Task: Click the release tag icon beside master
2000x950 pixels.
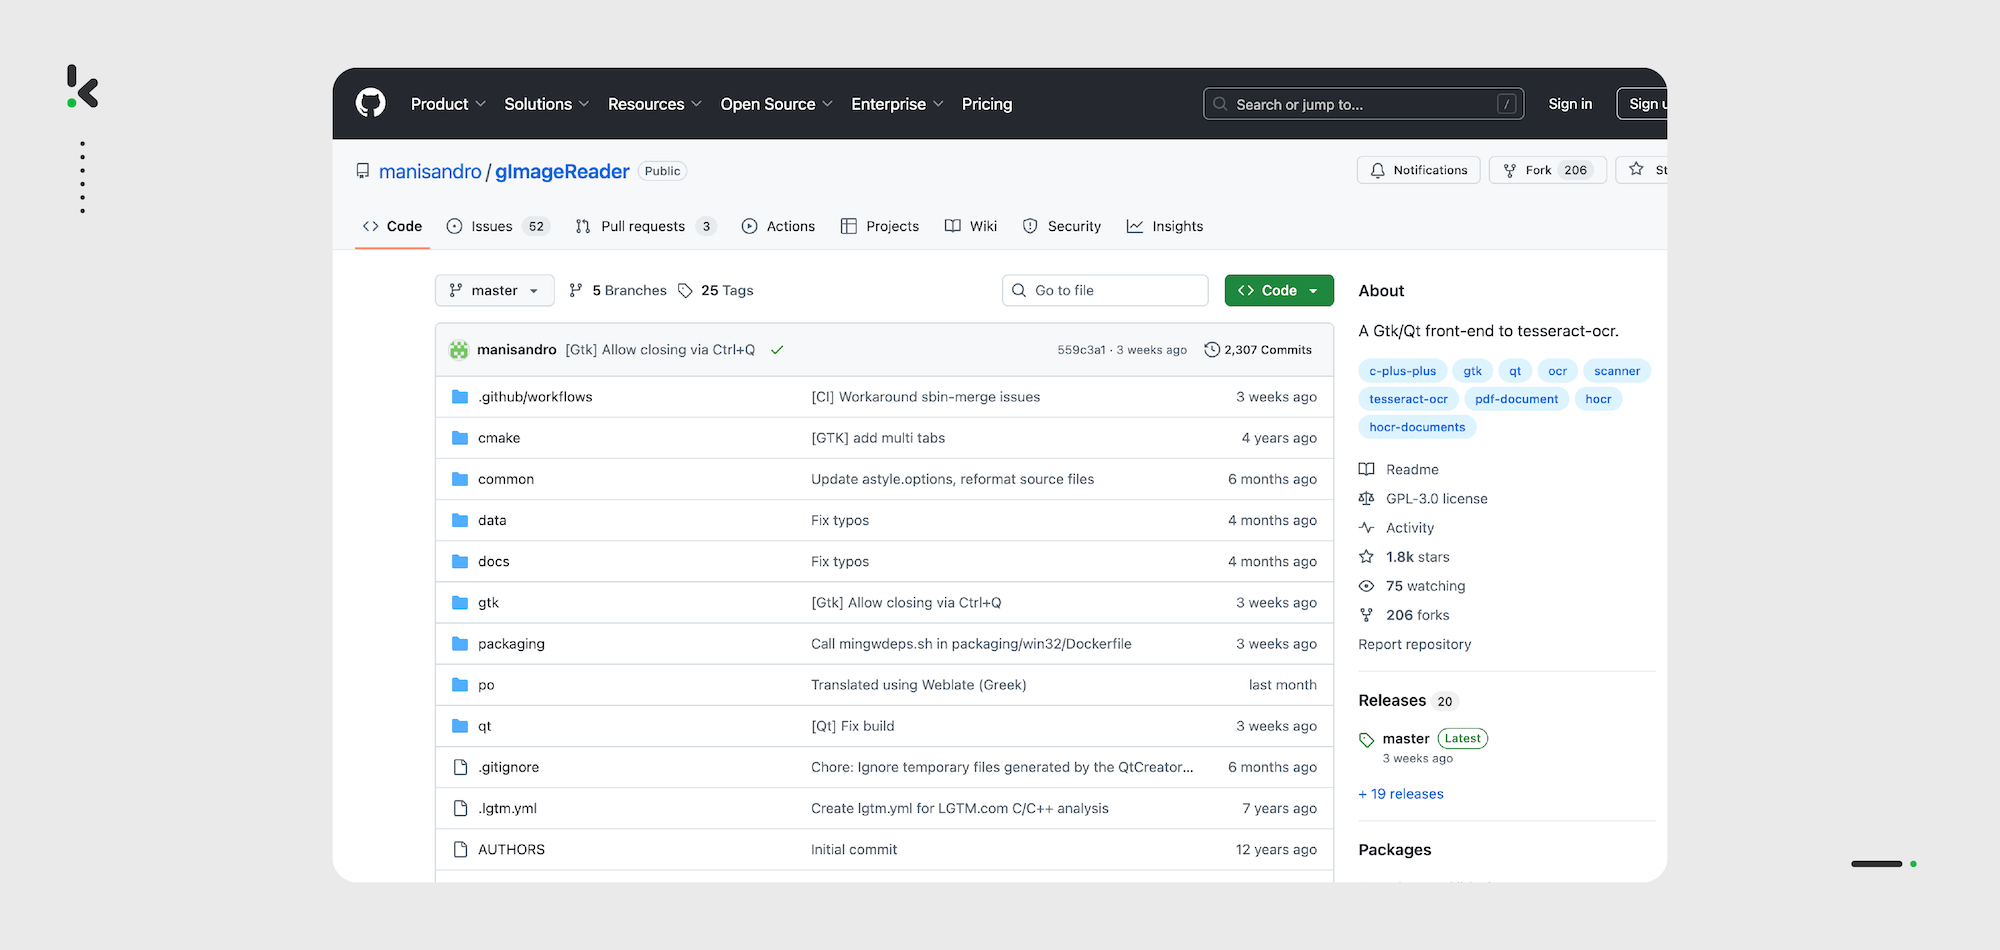Action: [1366, 740]
